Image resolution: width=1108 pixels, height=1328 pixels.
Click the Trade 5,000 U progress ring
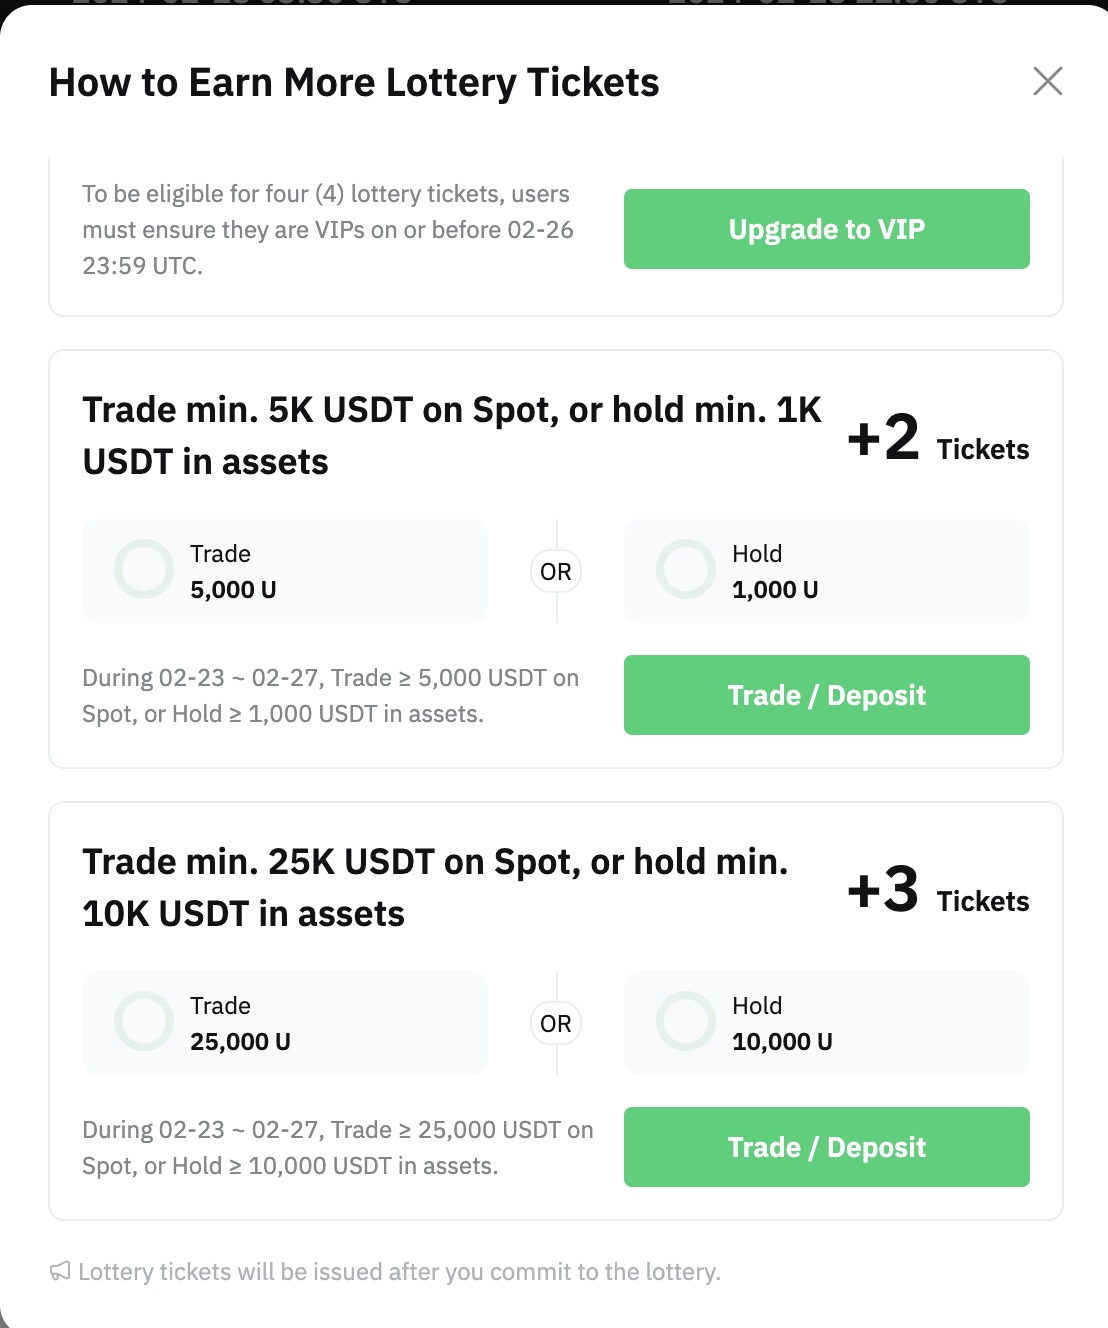[144, 569]
